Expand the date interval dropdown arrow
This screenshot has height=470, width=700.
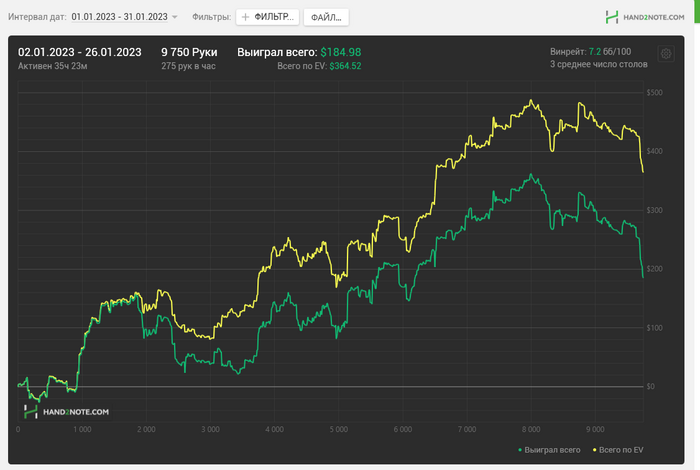point(175,17)
